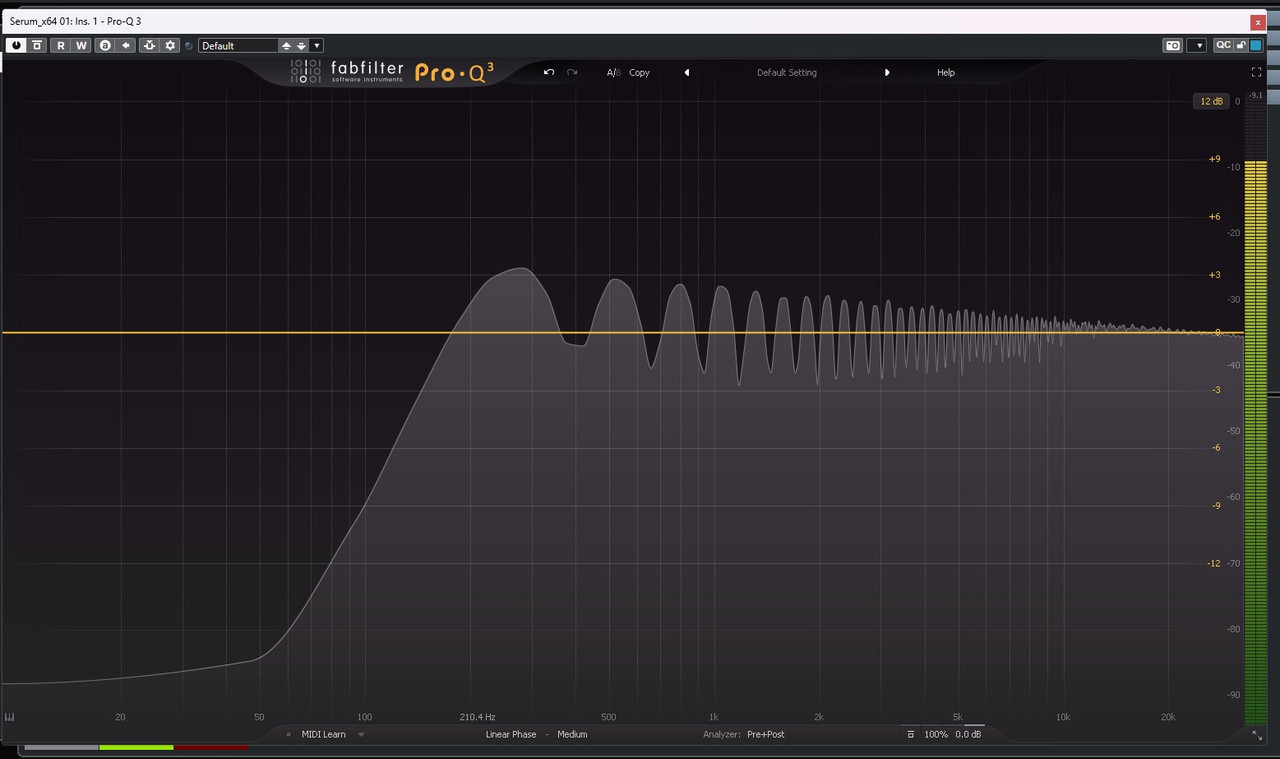Click the 1k frequency axis label

coord(713,717)
